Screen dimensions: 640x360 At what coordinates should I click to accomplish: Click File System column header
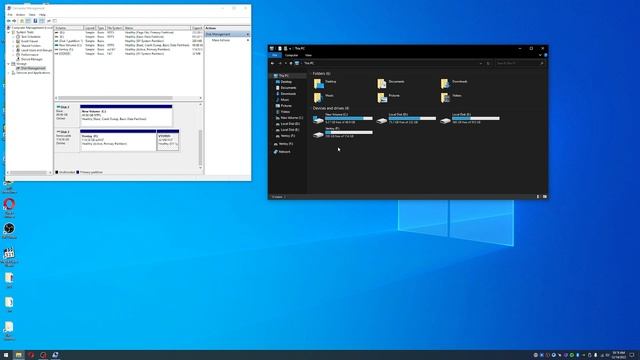[x=114, y=28]
